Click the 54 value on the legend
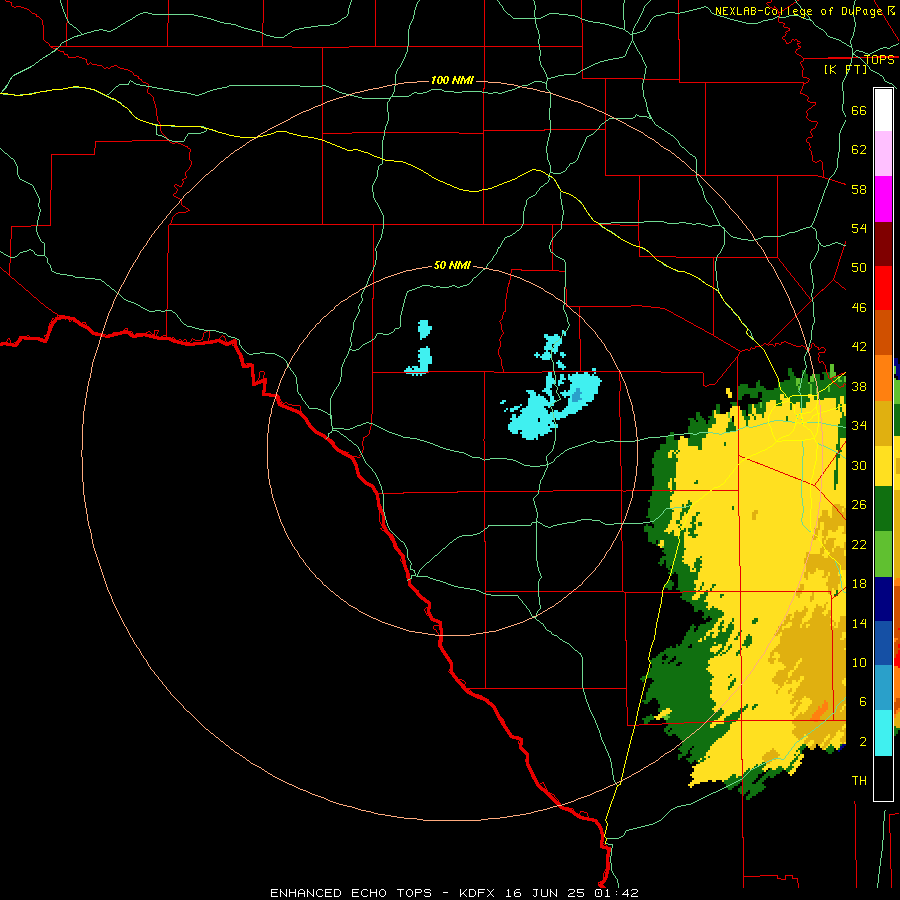The image size is (900, 900). pos(859,228)
